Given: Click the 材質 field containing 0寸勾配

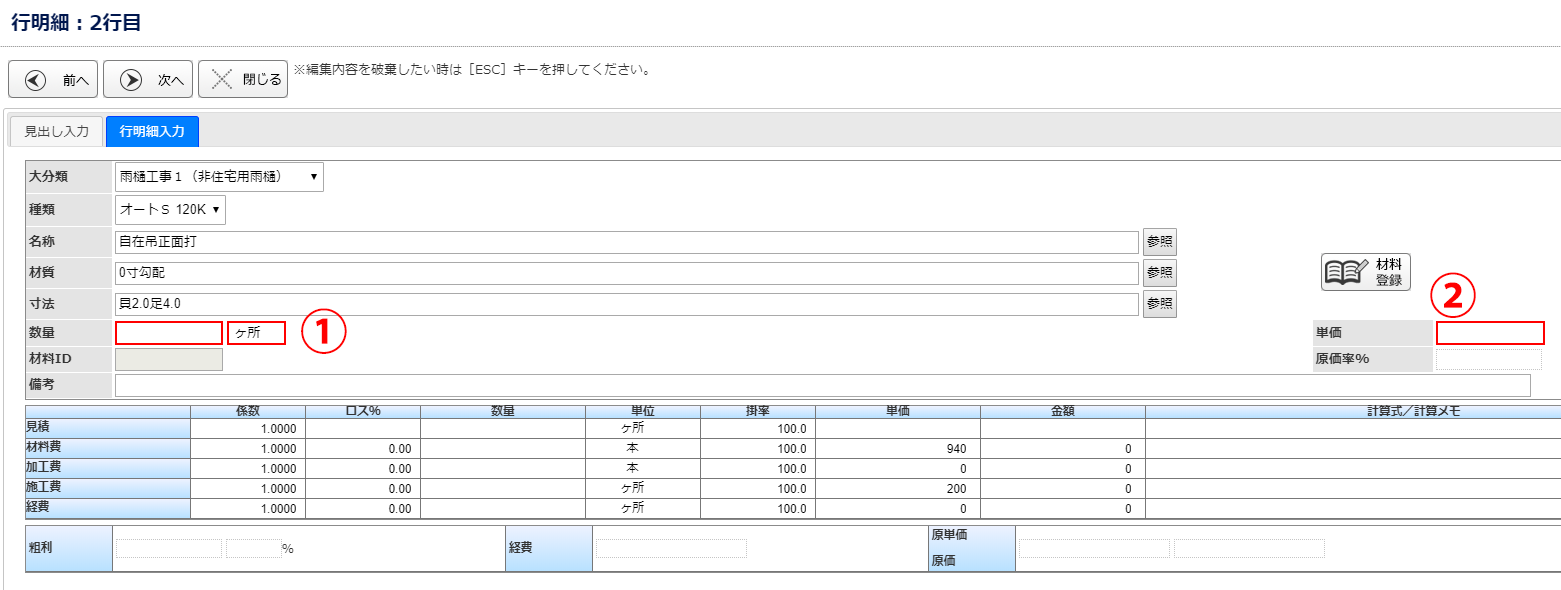Looking at the screenshot, I should pyautogui.click(x=626, y=273).
